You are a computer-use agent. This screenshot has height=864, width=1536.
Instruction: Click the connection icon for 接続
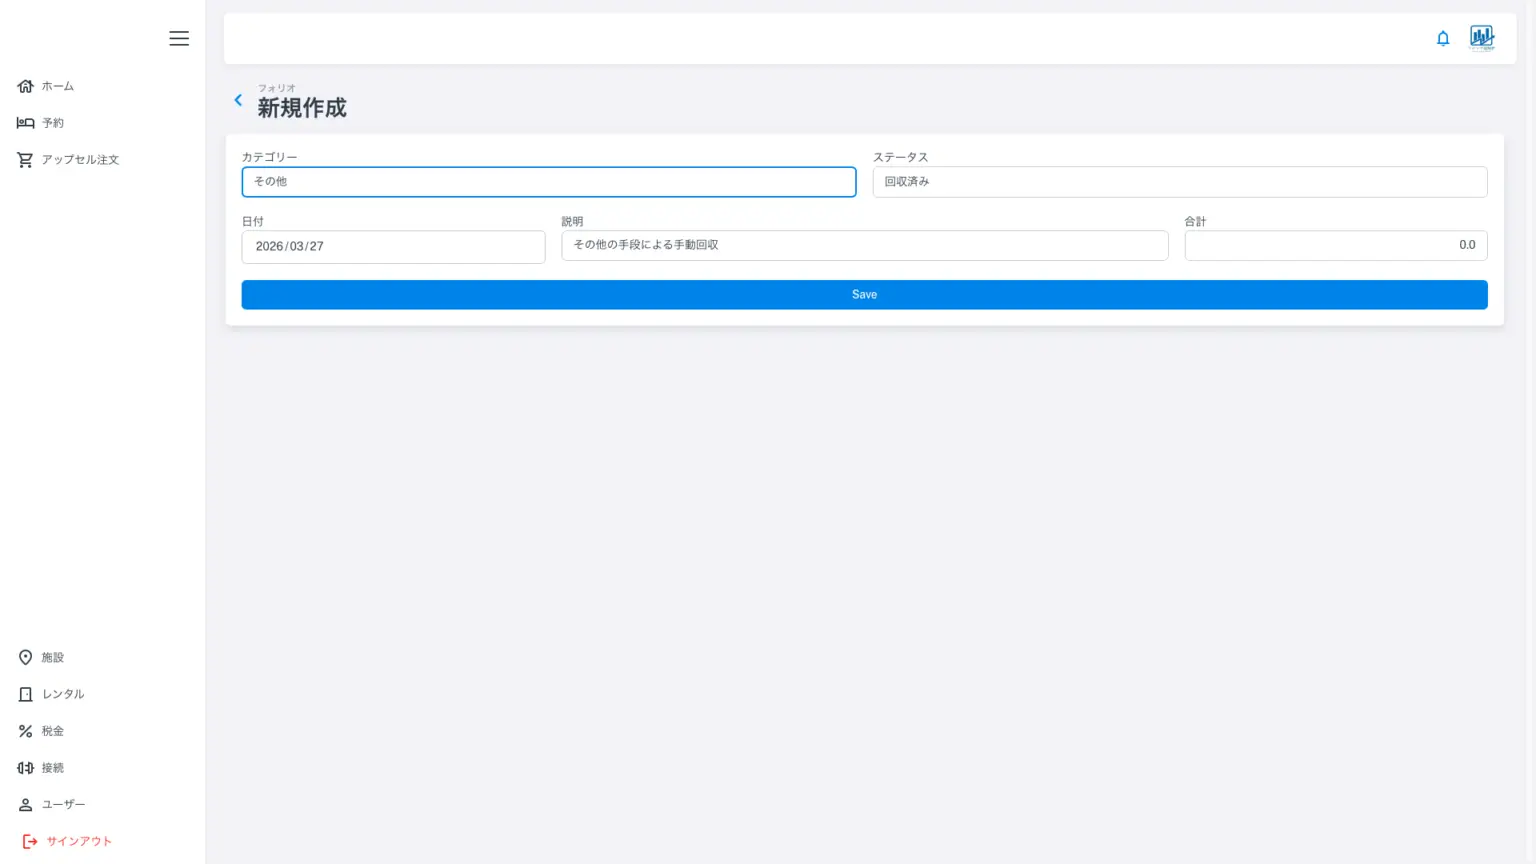26,768
